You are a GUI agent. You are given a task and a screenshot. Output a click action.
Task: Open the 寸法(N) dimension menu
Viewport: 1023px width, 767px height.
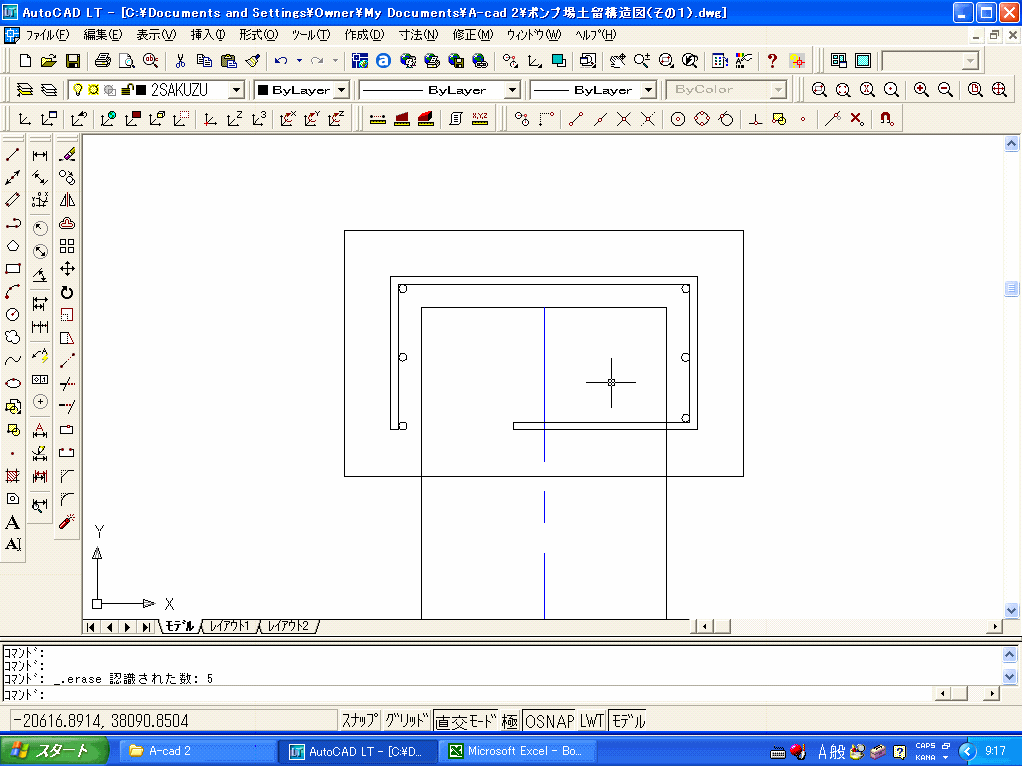[418, 35]
